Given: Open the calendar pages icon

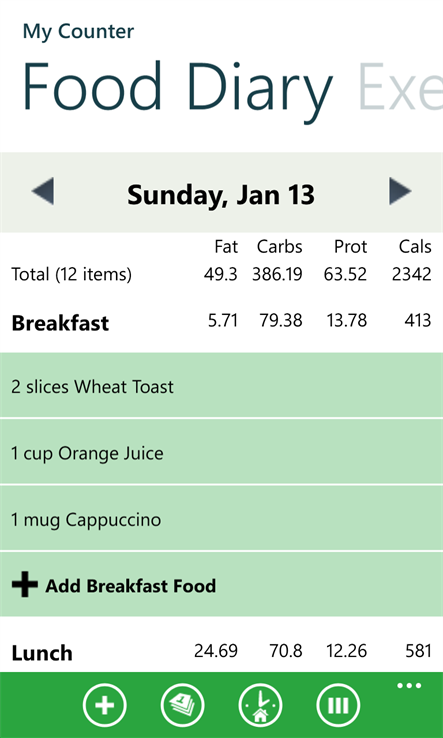Looking at the screenshot, I should [183, 705].
